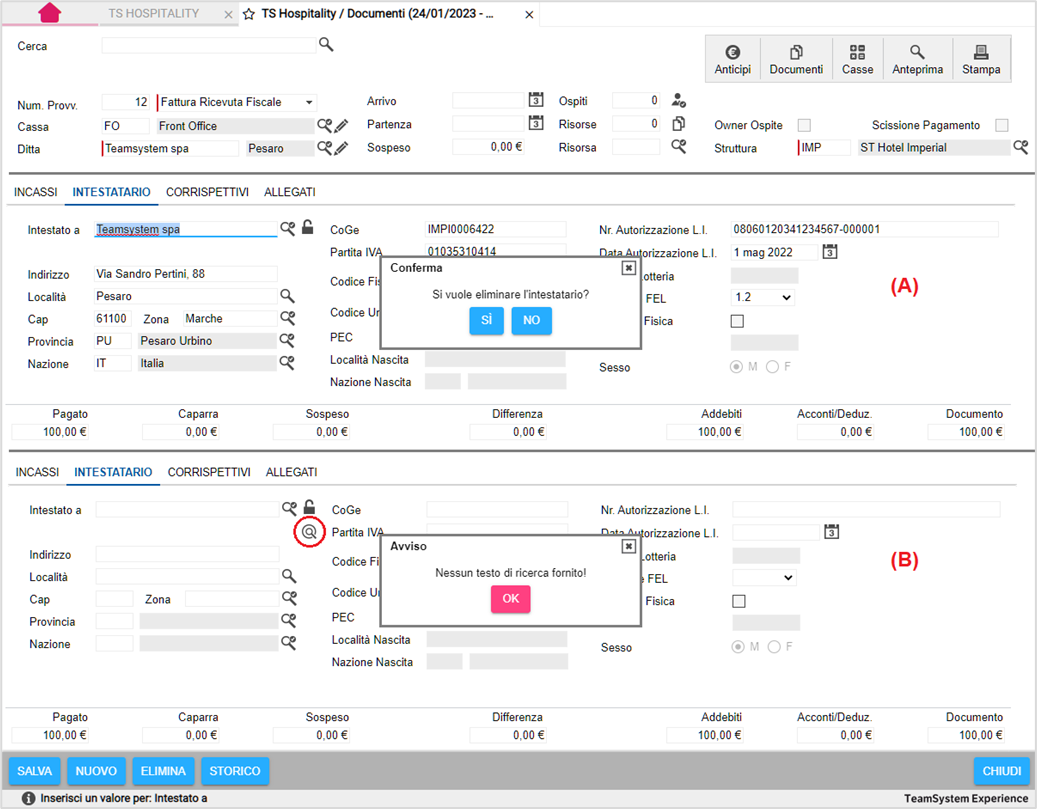Click the SALVA button
1037x809 pixels.
(x=34, y=771)
